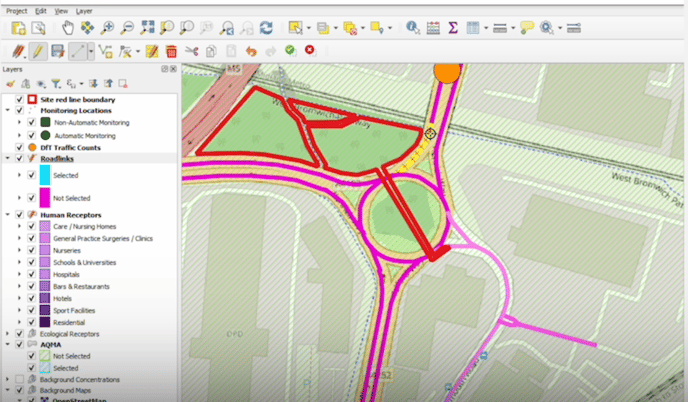The image size is (688, 402).
Task: Enable the Background Concentrations layer checkbox
Action: pyautogui.click(x=20, y=380)
